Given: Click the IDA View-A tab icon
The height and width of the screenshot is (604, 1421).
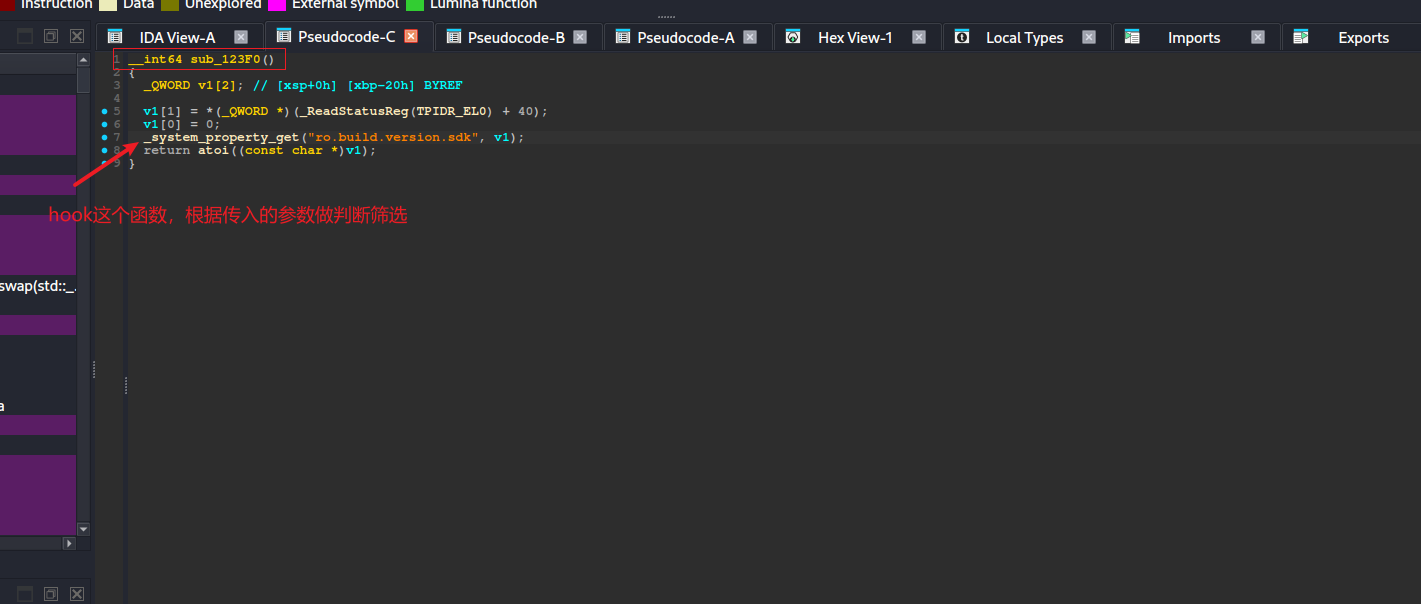Looking at the screenshot, I should [x=114, y=37].
